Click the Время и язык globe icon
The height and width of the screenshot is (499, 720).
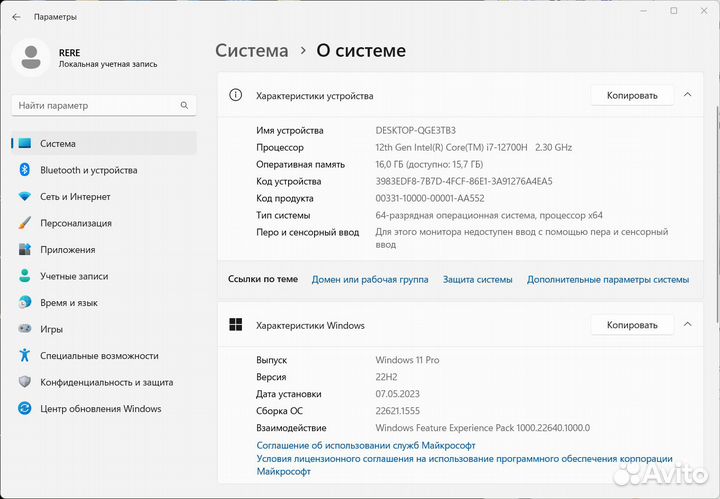pyautogui.click(x=25, y=303)
